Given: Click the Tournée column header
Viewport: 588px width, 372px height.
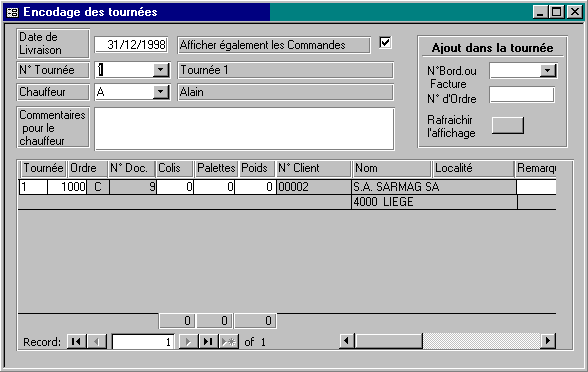Looking at the screenshot, I should coord(43,168).
